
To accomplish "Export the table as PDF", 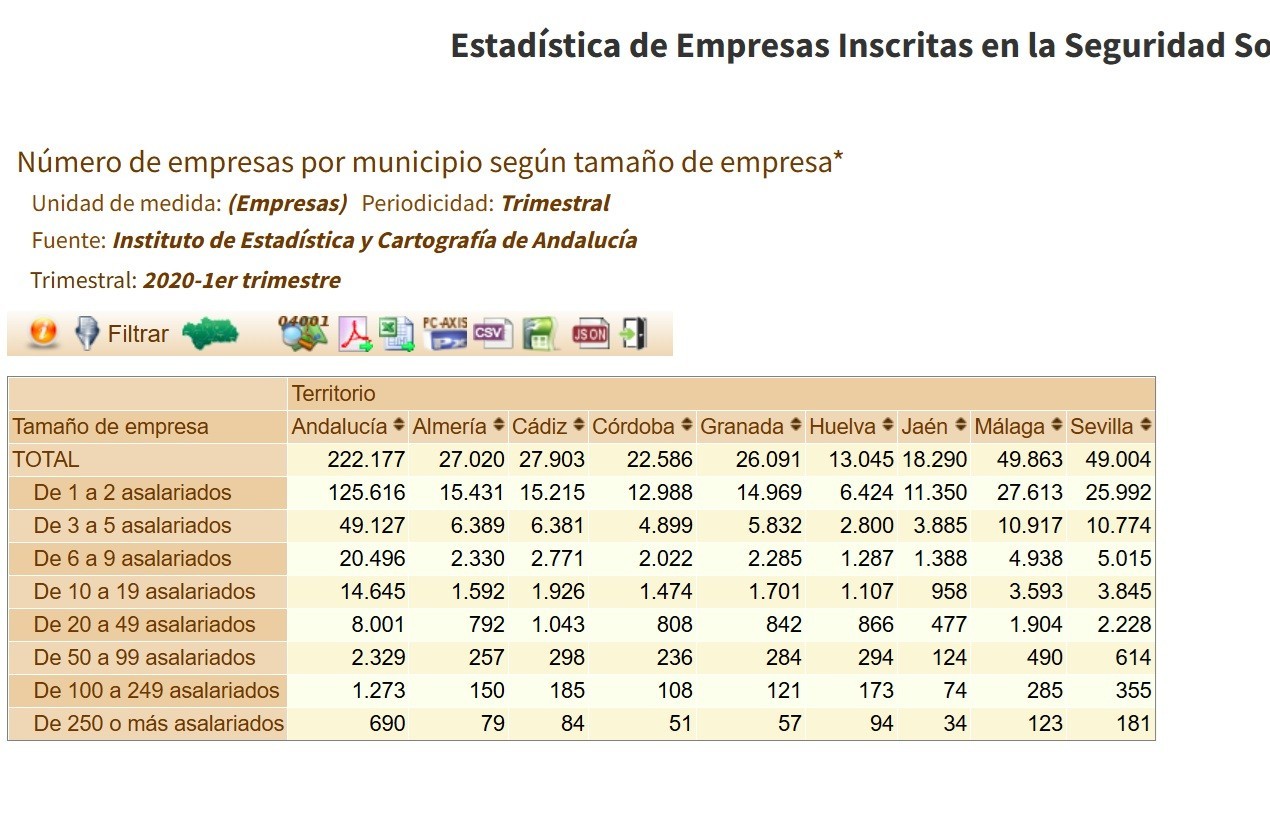I will pos(355,333).
